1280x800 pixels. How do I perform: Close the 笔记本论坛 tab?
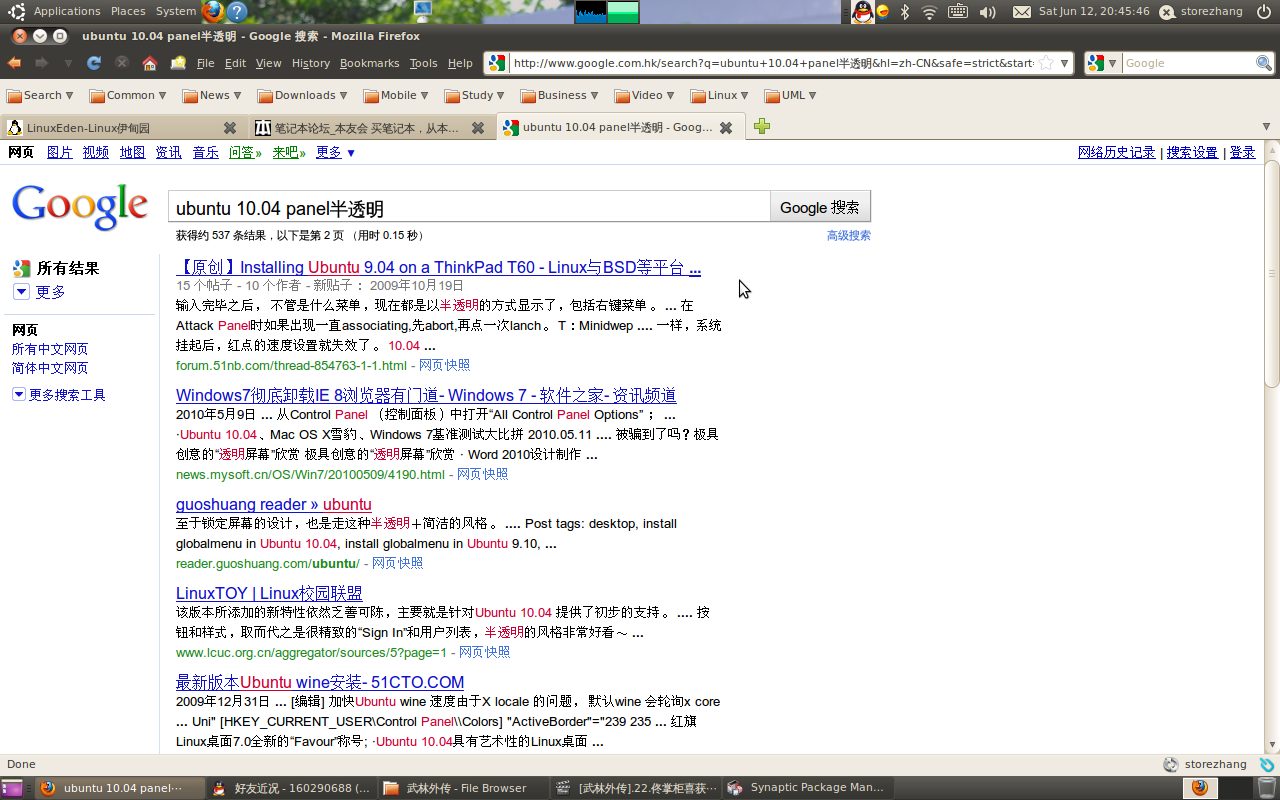coord(478,128)
